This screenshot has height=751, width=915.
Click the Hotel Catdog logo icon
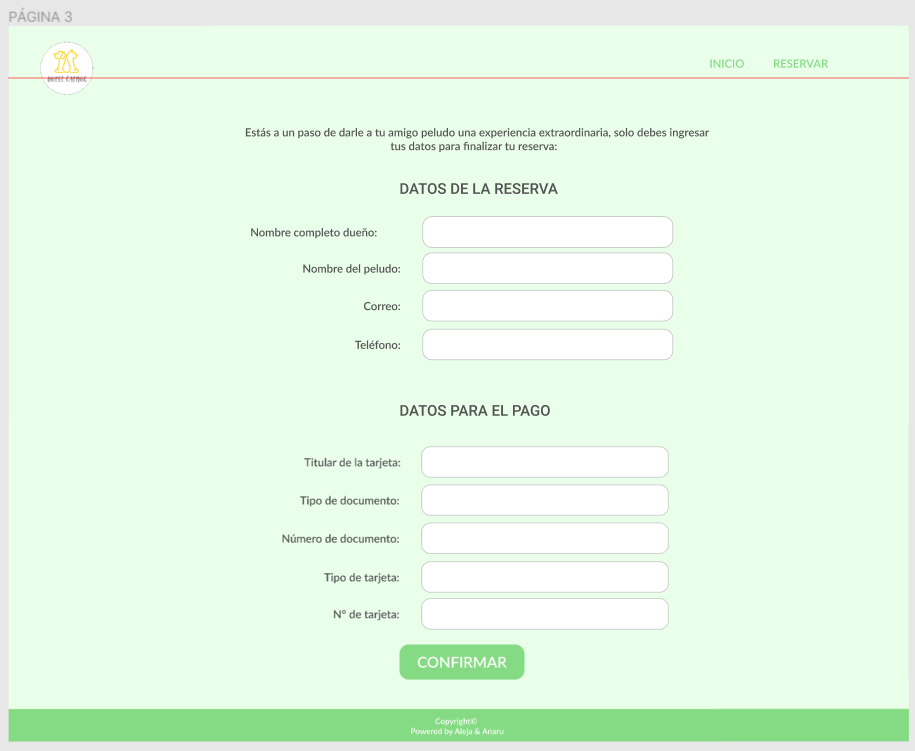pyautogui.click(x=67, y=68)
